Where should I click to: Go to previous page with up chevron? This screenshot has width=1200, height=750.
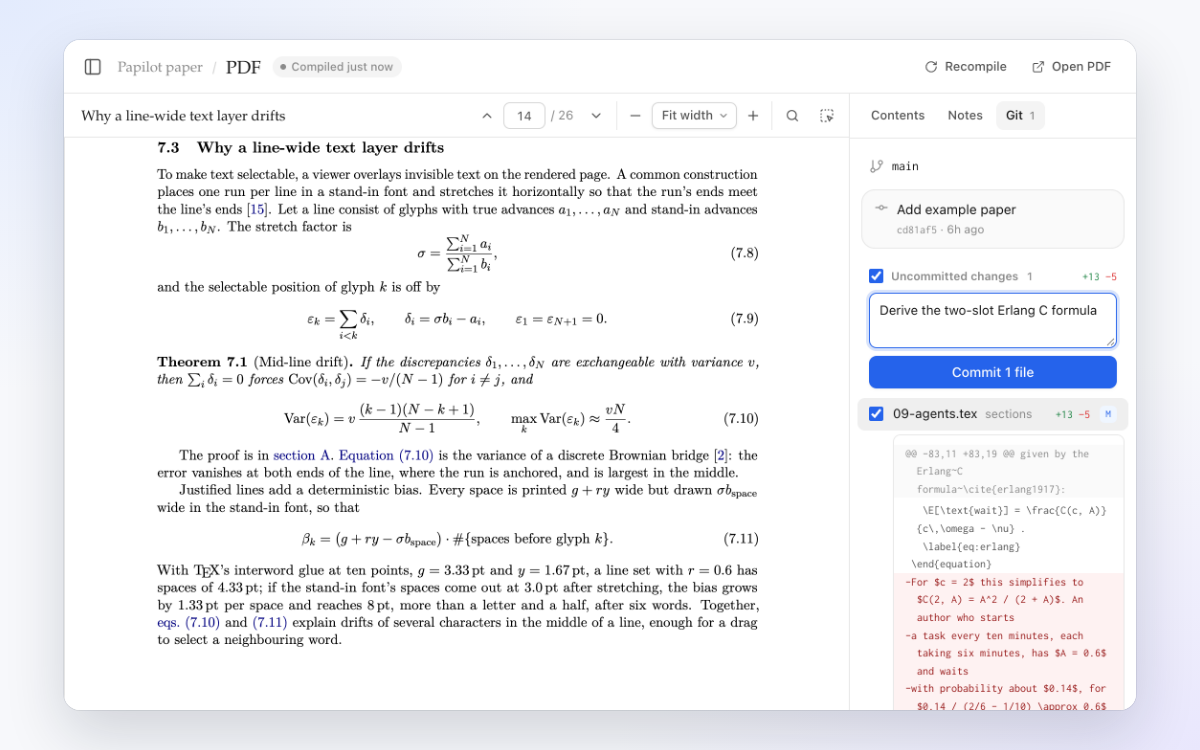(487, 116)
